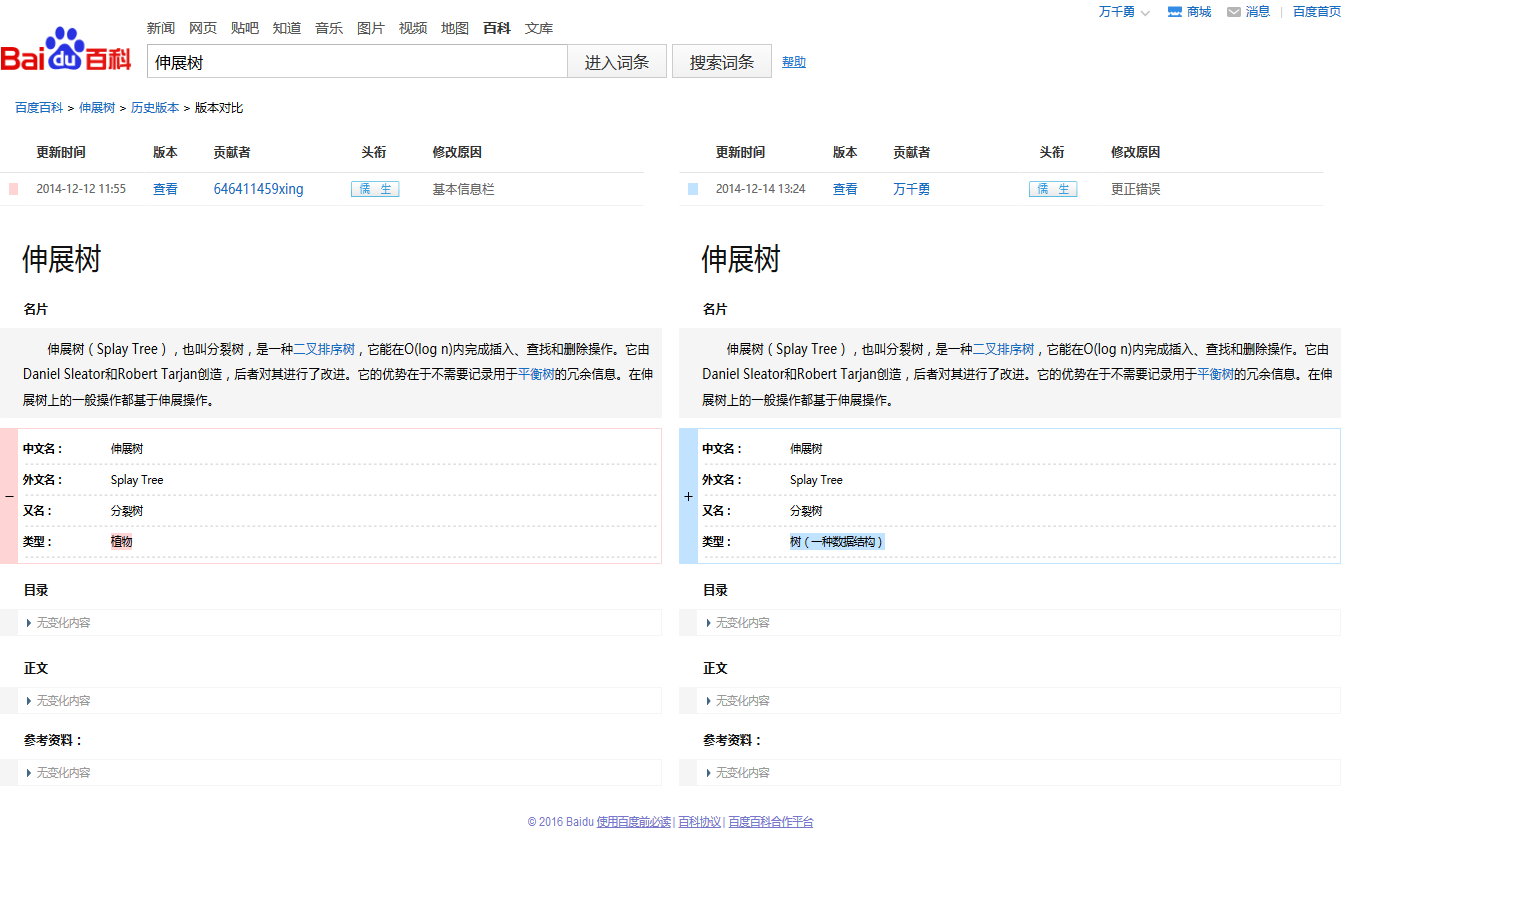Viewport: 1524px width, 908px height.
Task: Open the 视频 navigation item
Action: [413, 28]
